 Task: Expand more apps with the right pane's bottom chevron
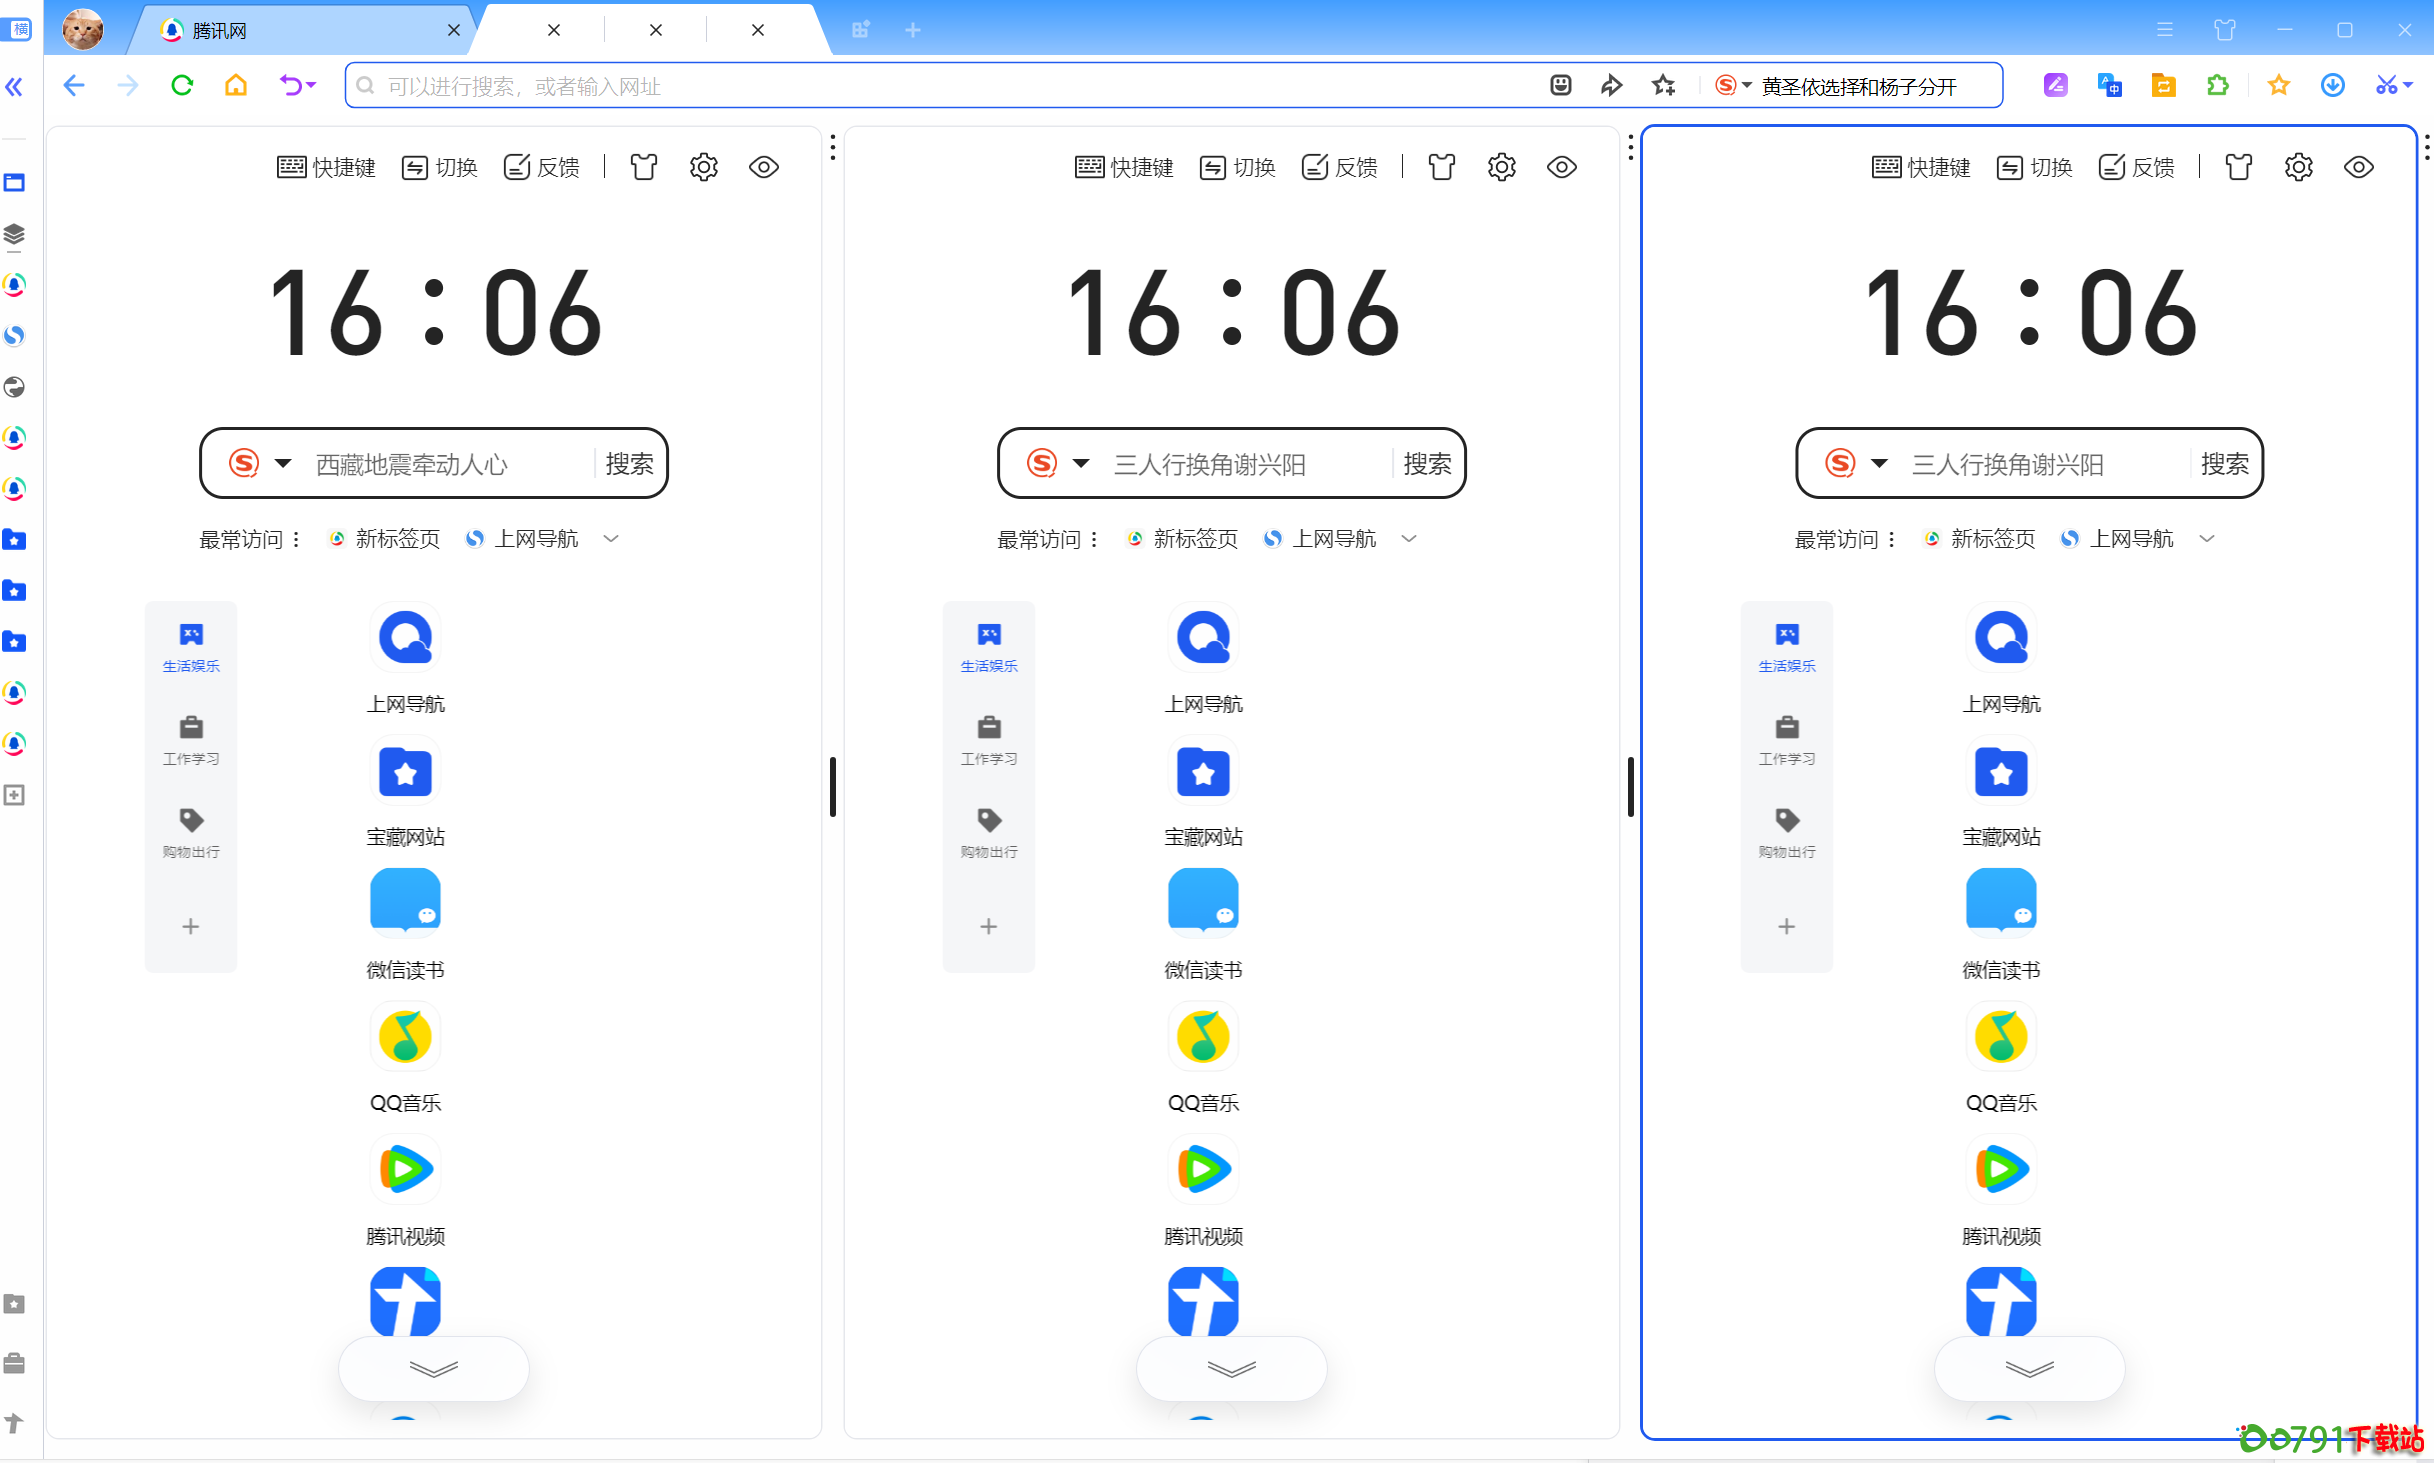tap(2028, 1368)
